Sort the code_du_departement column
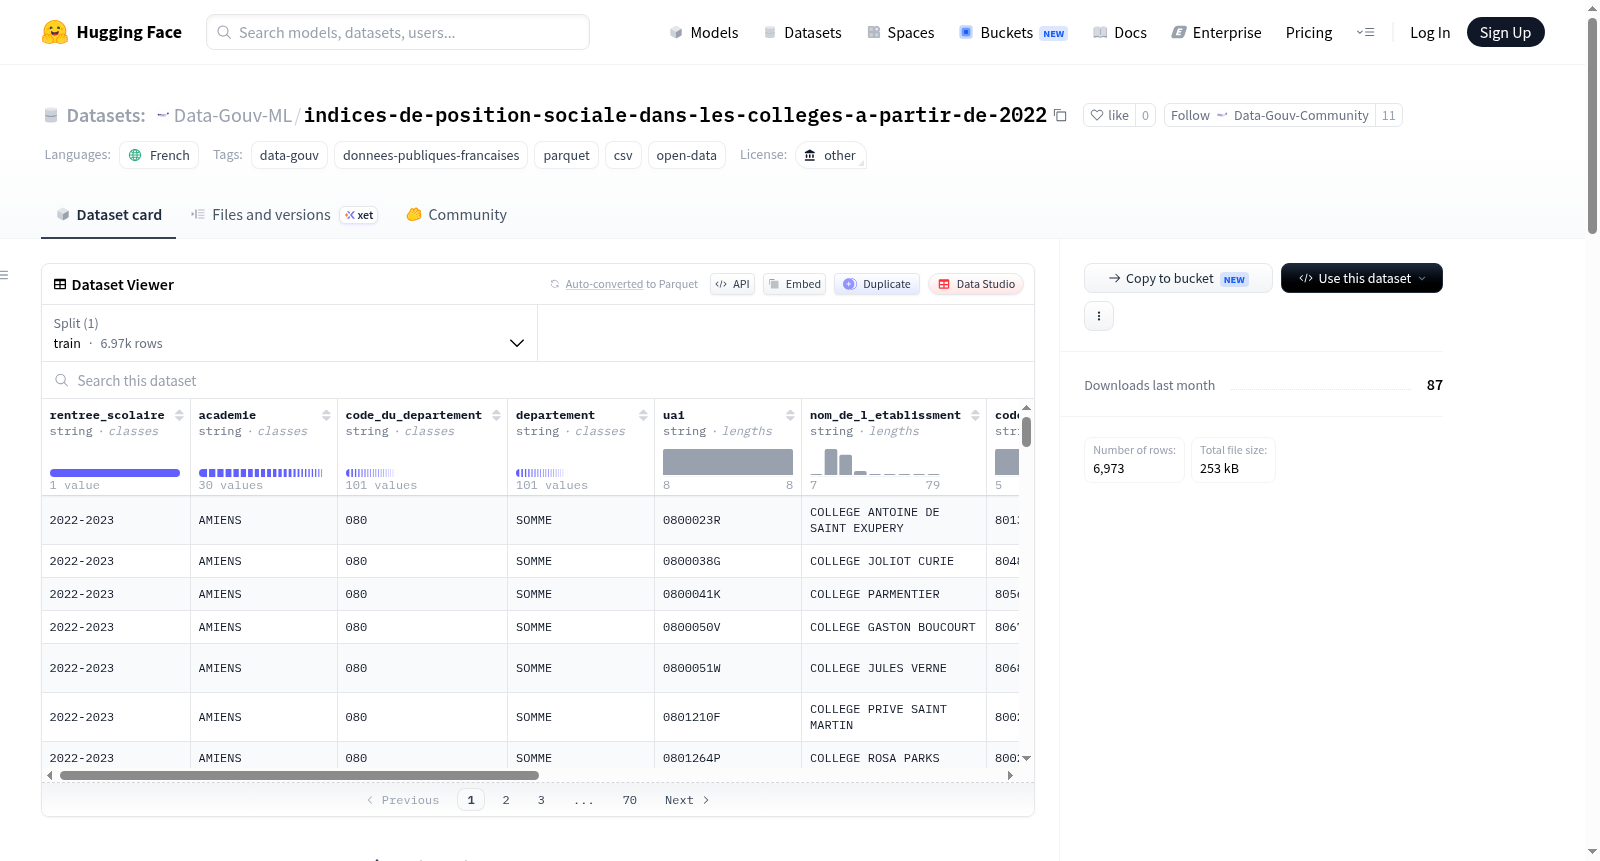1600x861 pixels. 496,415
